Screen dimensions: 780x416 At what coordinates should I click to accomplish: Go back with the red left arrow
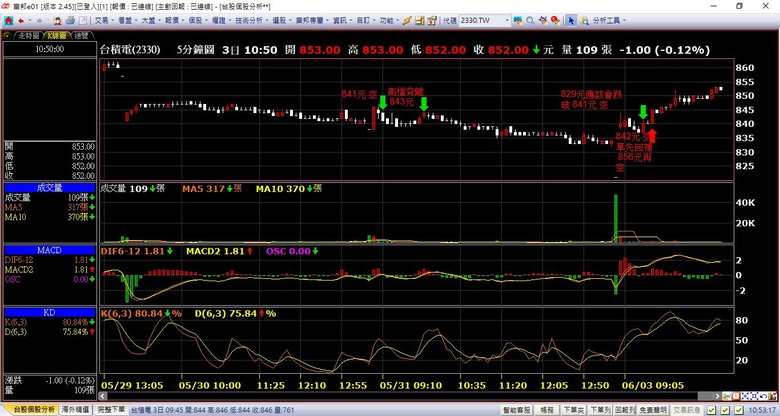(21, 20)
